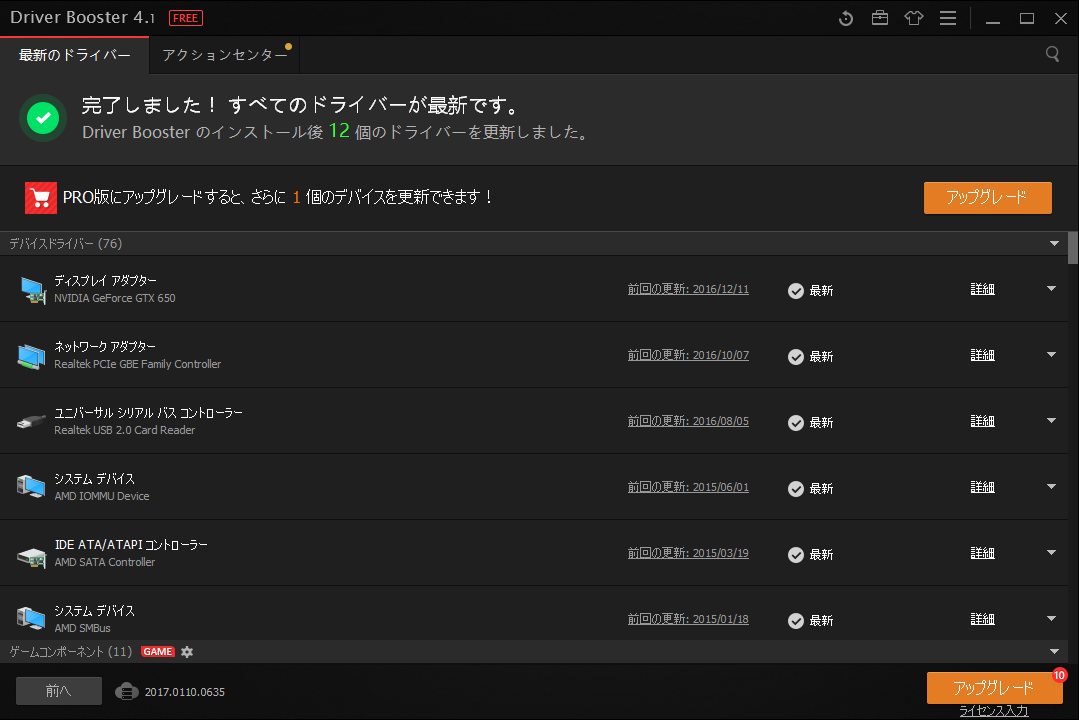Viewport: 1079px width, 720px height.
Task: Click 前回の更新: 2016/12/11 link
Action: coord(688,289)
